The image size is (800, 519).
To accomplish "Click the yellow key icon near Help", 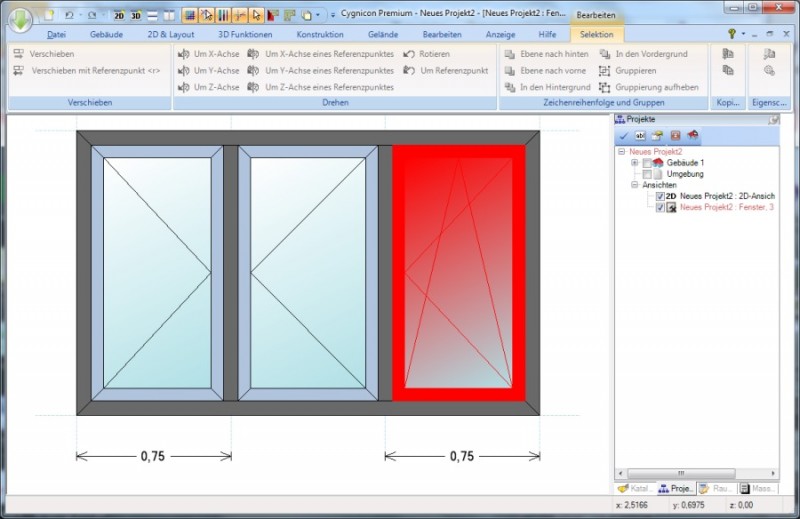I will (x=732, y=34).
